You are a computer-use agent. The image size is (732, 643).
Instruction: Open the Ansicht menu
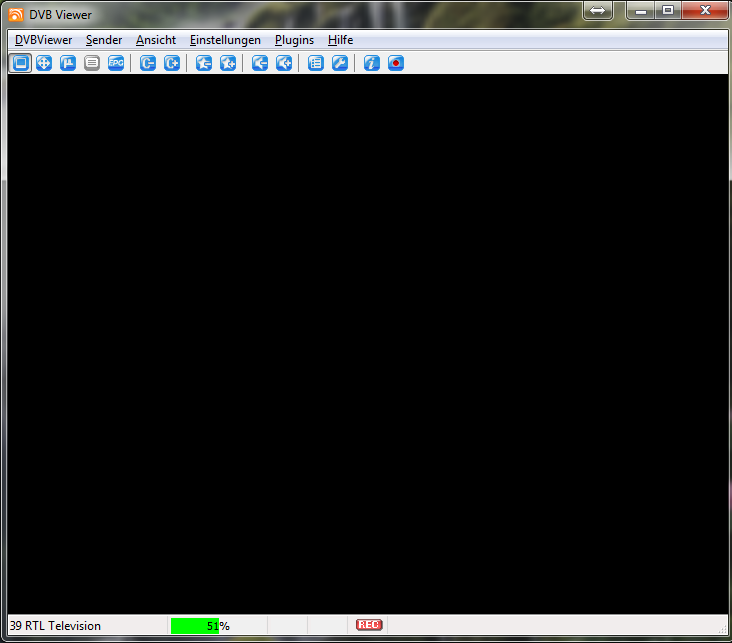tap(156, 40)
